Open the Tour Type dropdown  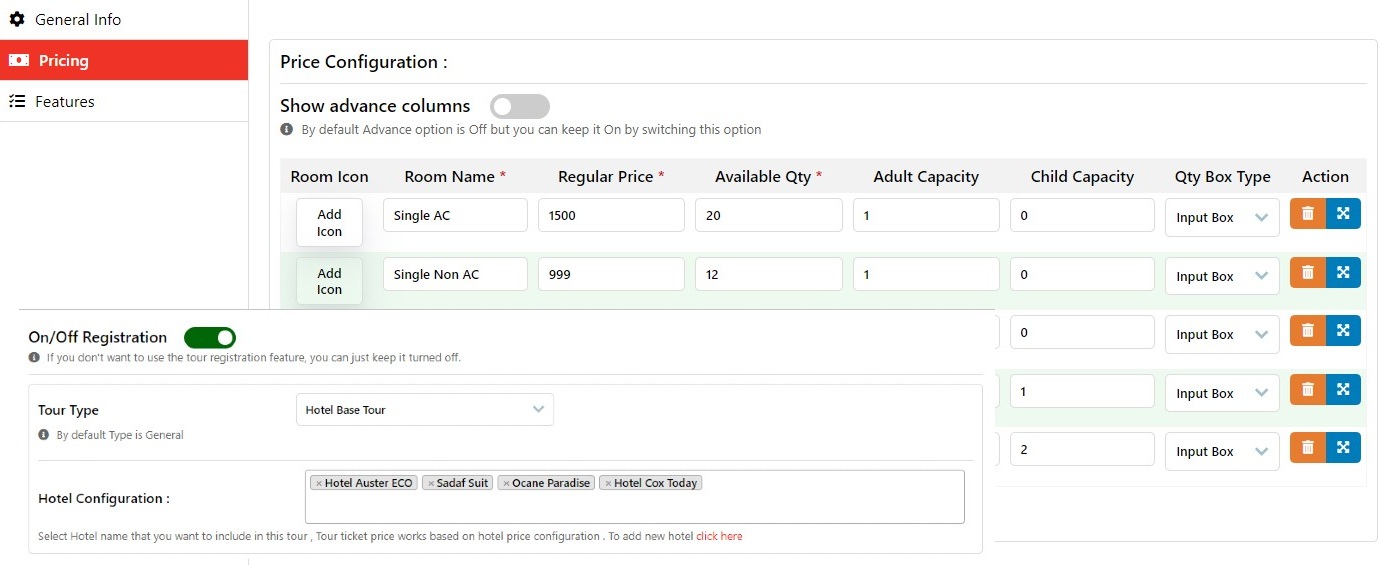click(424, 410)
